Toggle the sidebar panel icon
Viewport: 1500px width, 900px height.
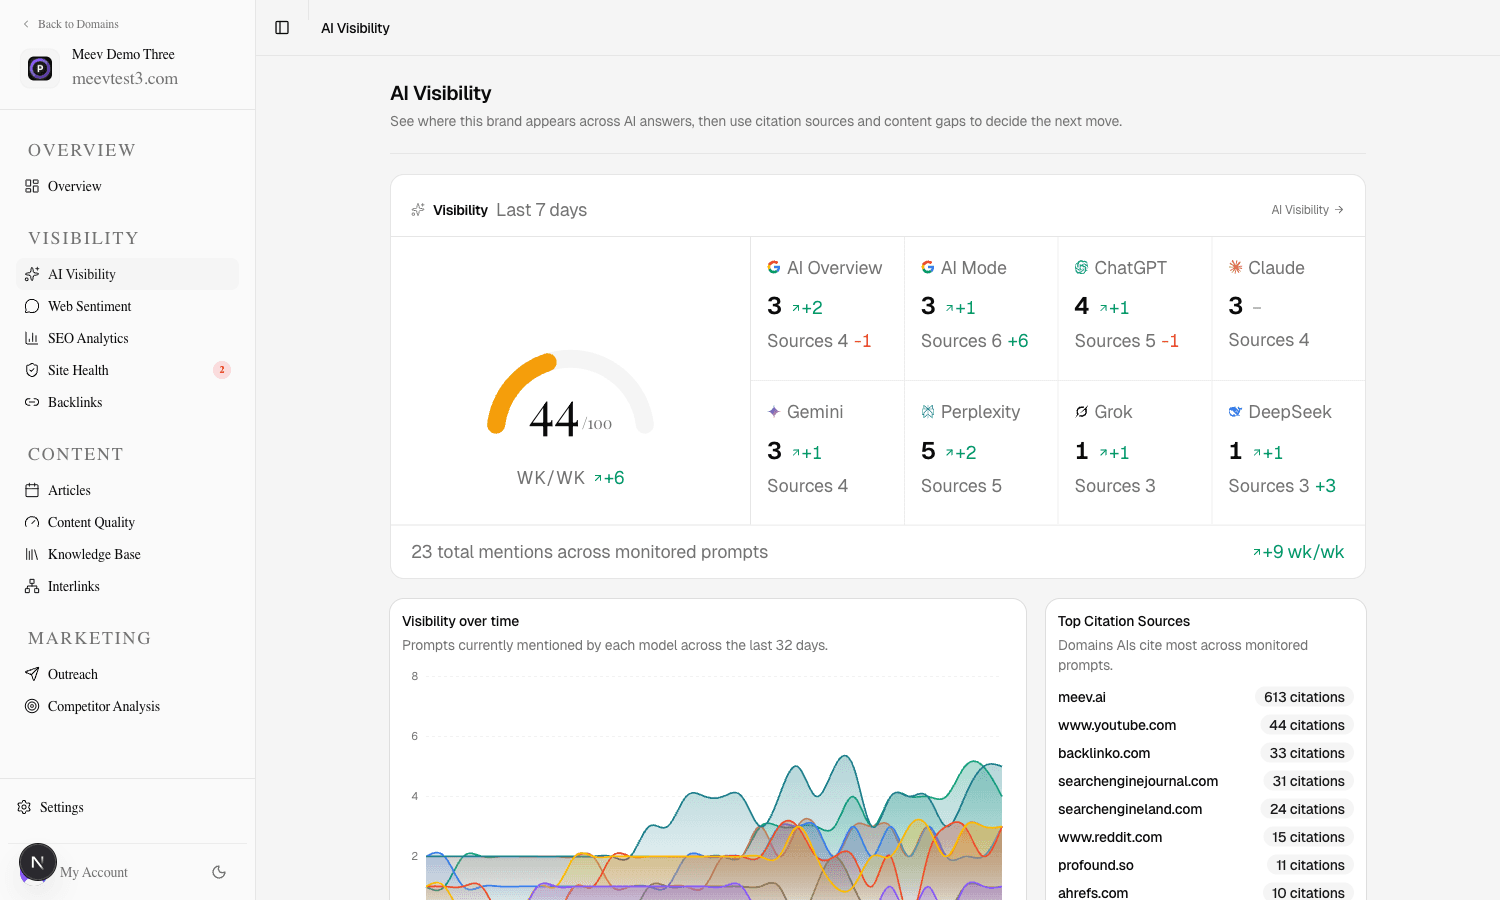click(282, 28)
